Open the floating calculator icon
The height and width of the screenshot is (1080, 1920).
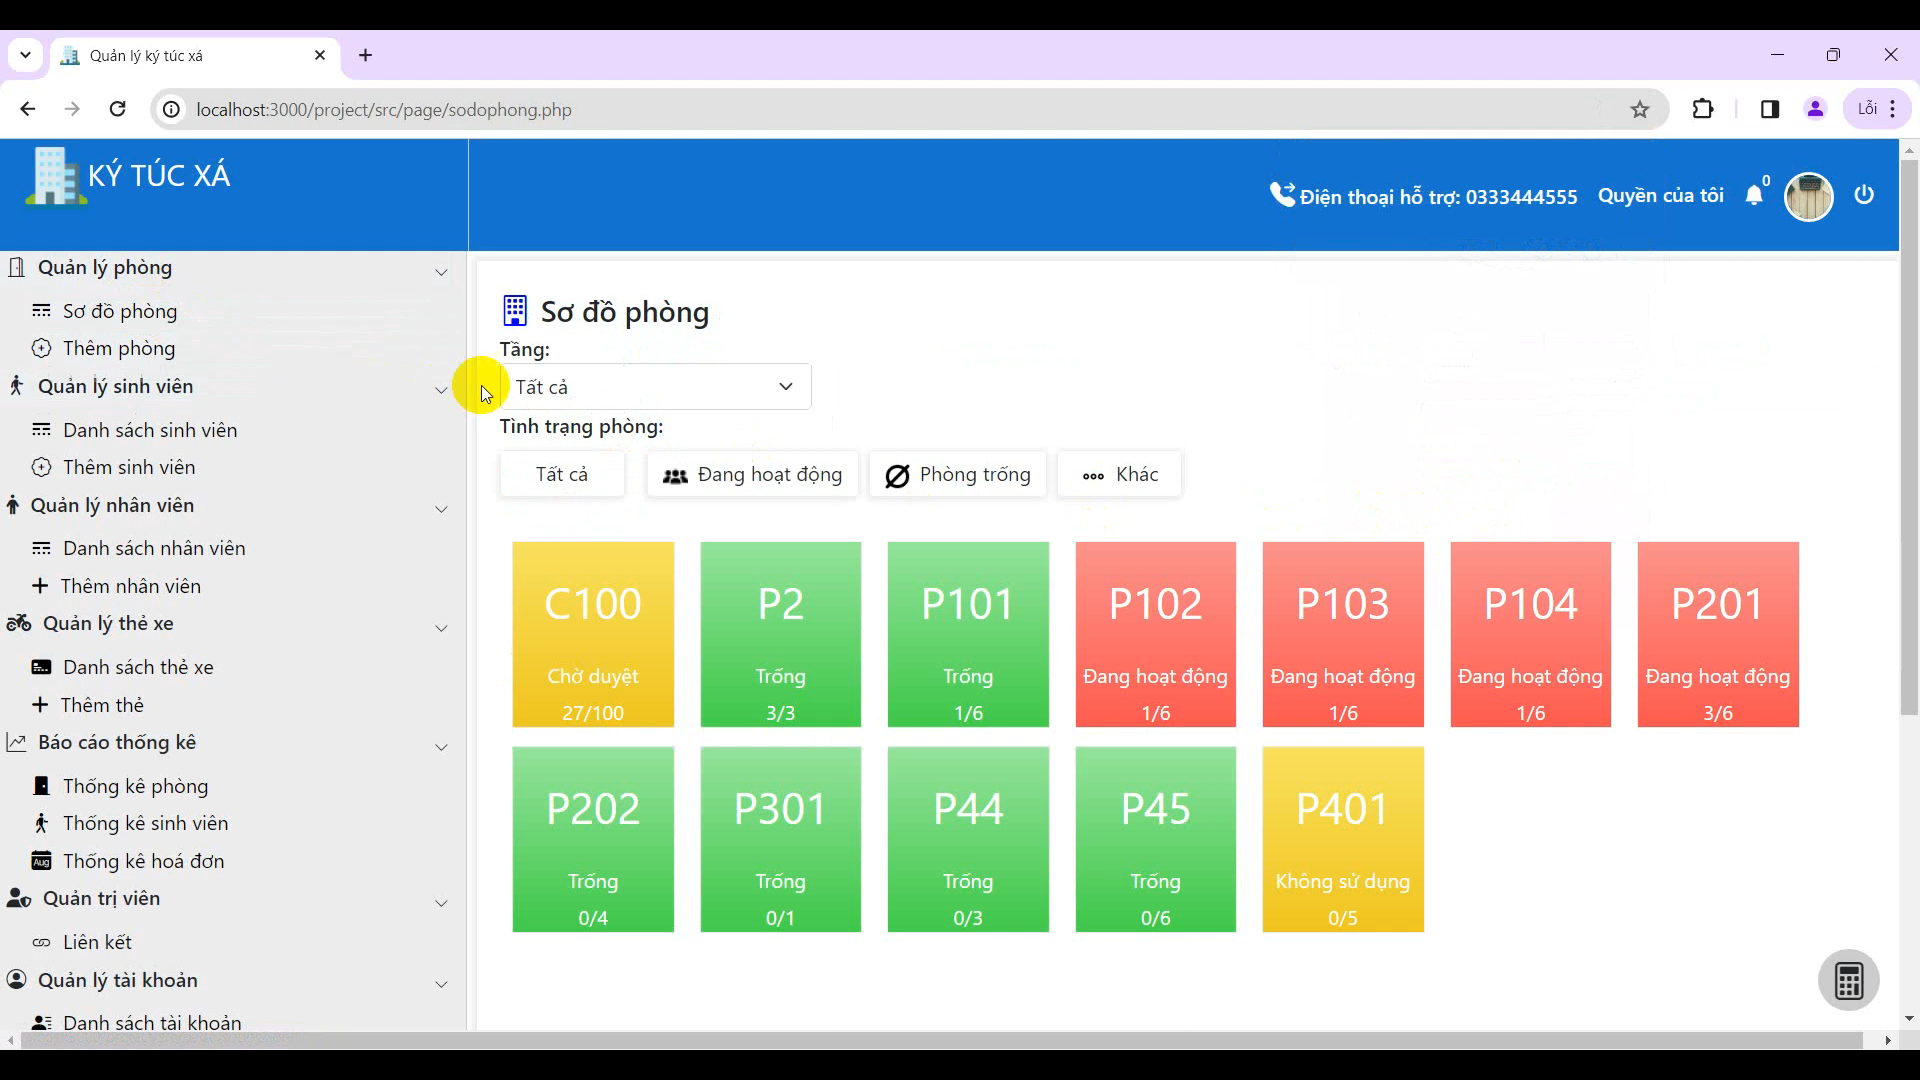(1848, 980)
